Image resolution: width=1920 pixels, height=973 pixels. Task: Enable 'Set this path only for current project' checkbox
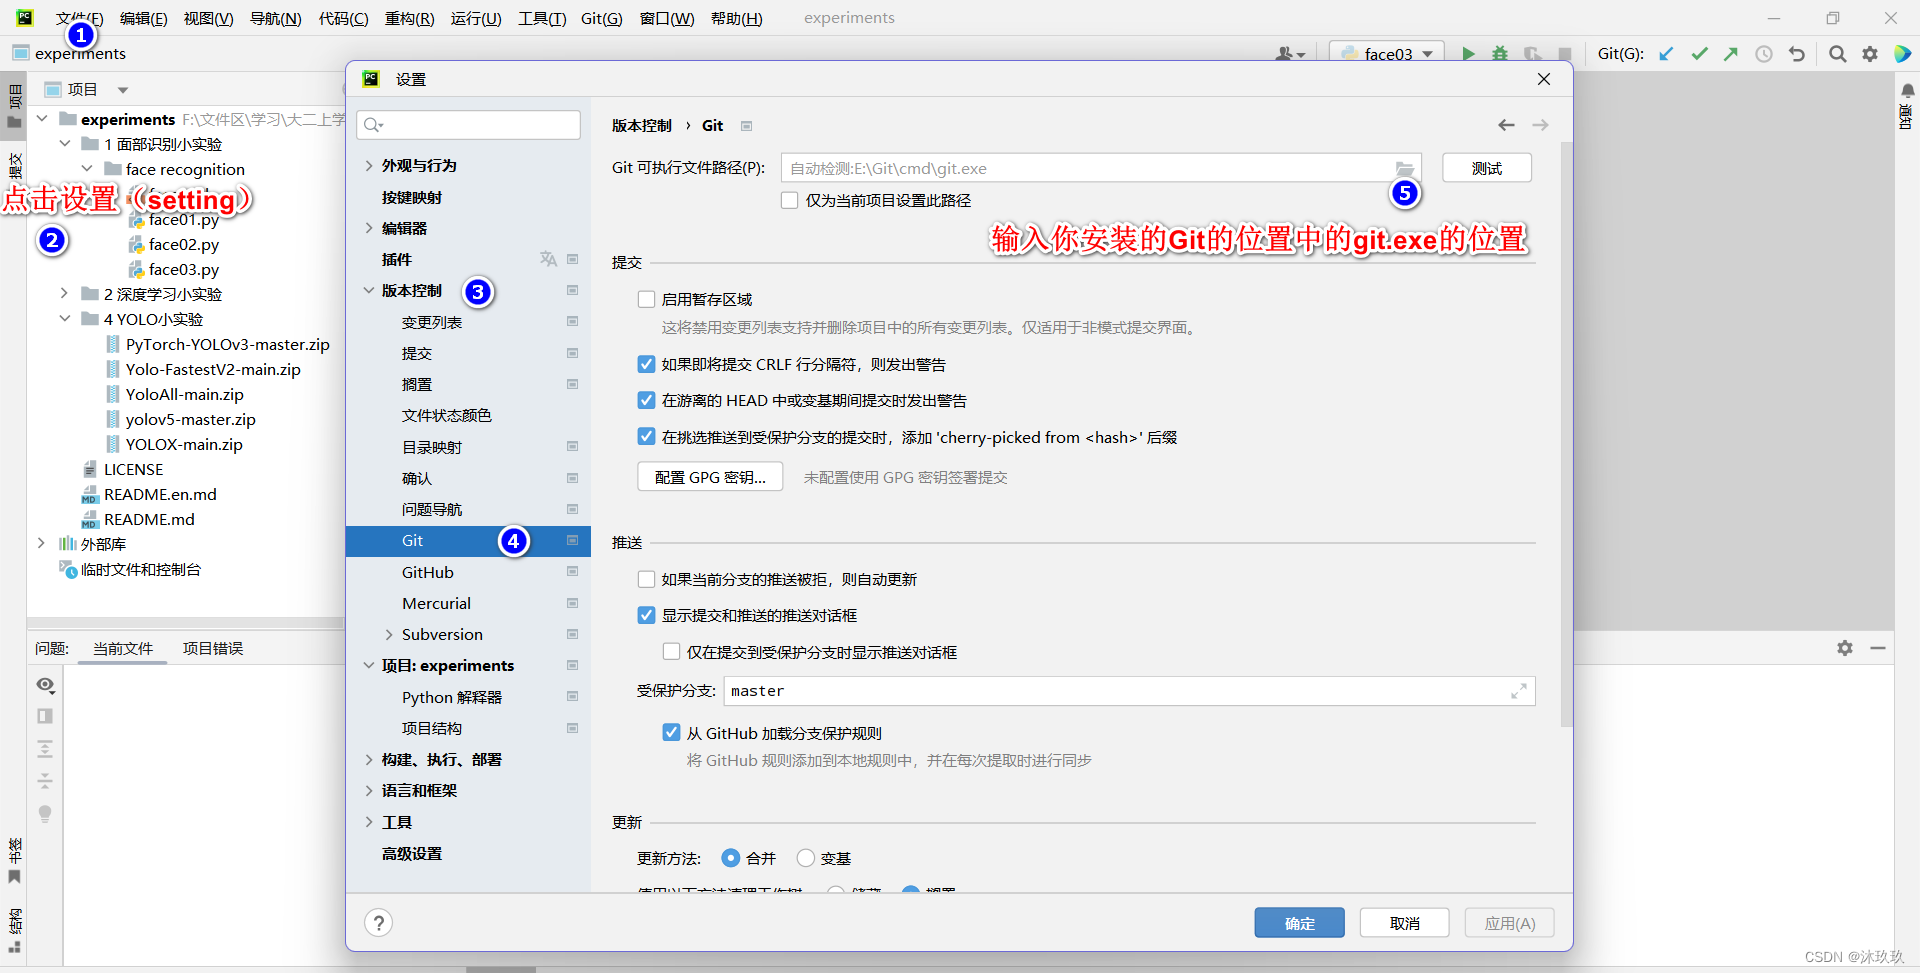(790, 200)
